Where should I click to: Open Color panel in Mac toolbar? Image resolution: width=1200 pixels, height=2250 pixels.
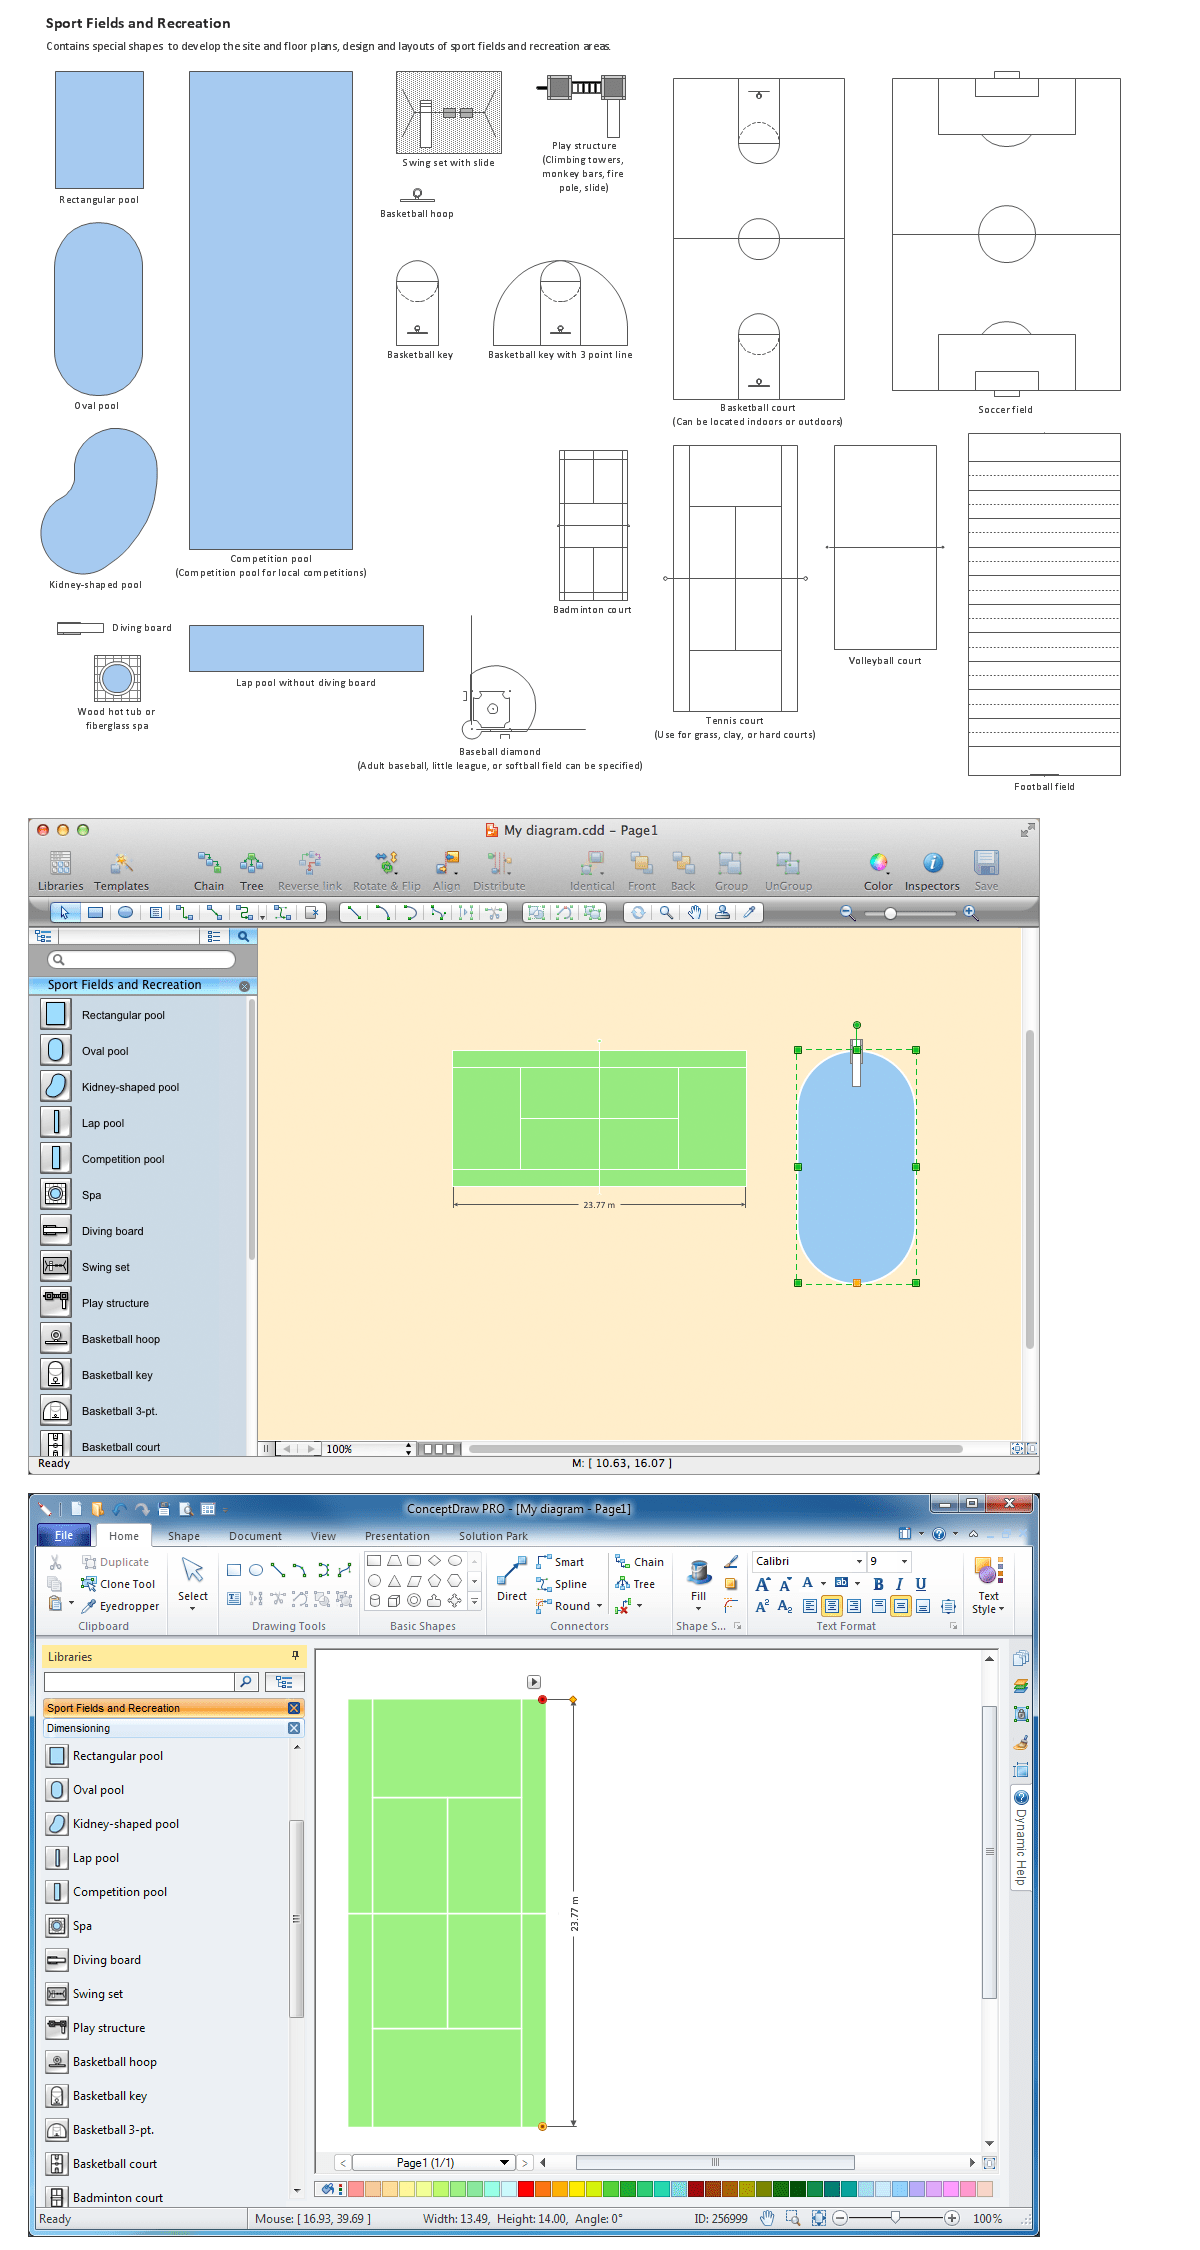[x=878, y=869]
